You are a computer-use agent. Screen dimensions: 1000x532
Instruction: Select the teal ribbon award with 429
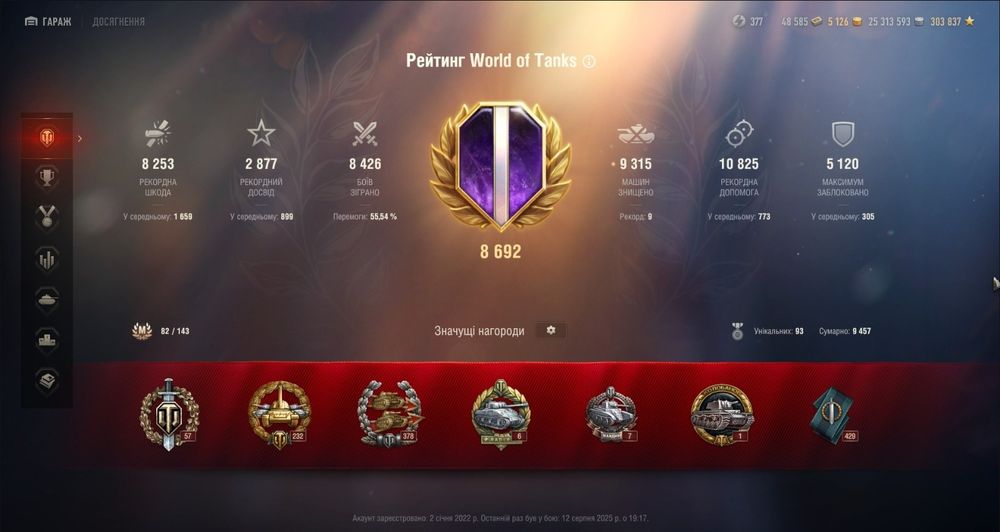pyautogui.click(x=834, y=416)
